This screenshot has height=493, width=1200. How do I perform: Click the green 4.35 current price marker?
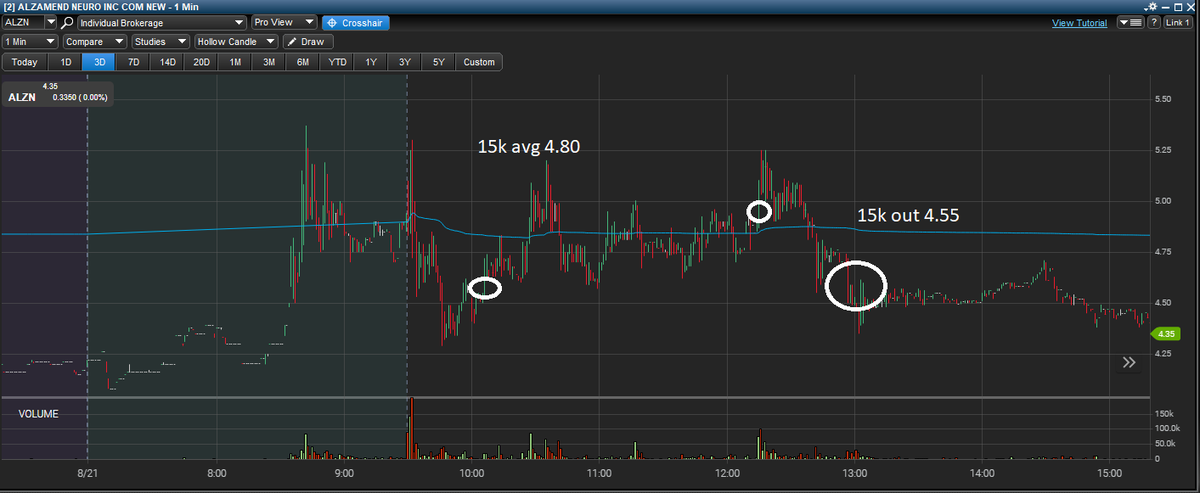tap(1167, 333)
